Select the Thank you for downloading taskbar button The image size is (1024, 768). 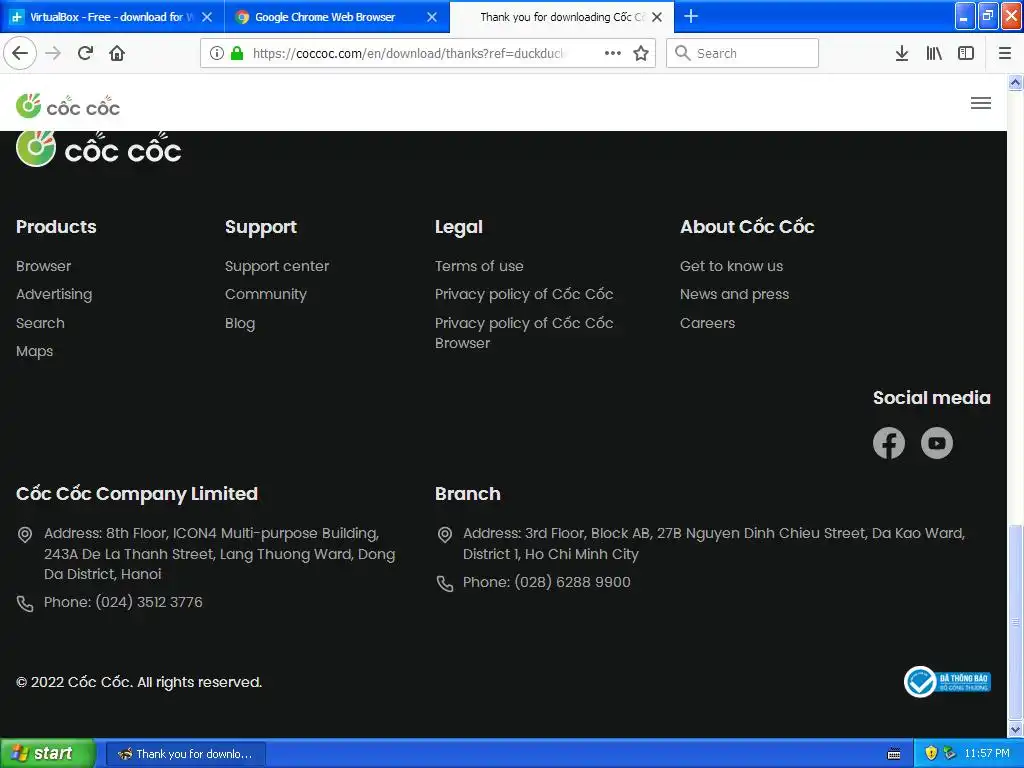(185, 754)
